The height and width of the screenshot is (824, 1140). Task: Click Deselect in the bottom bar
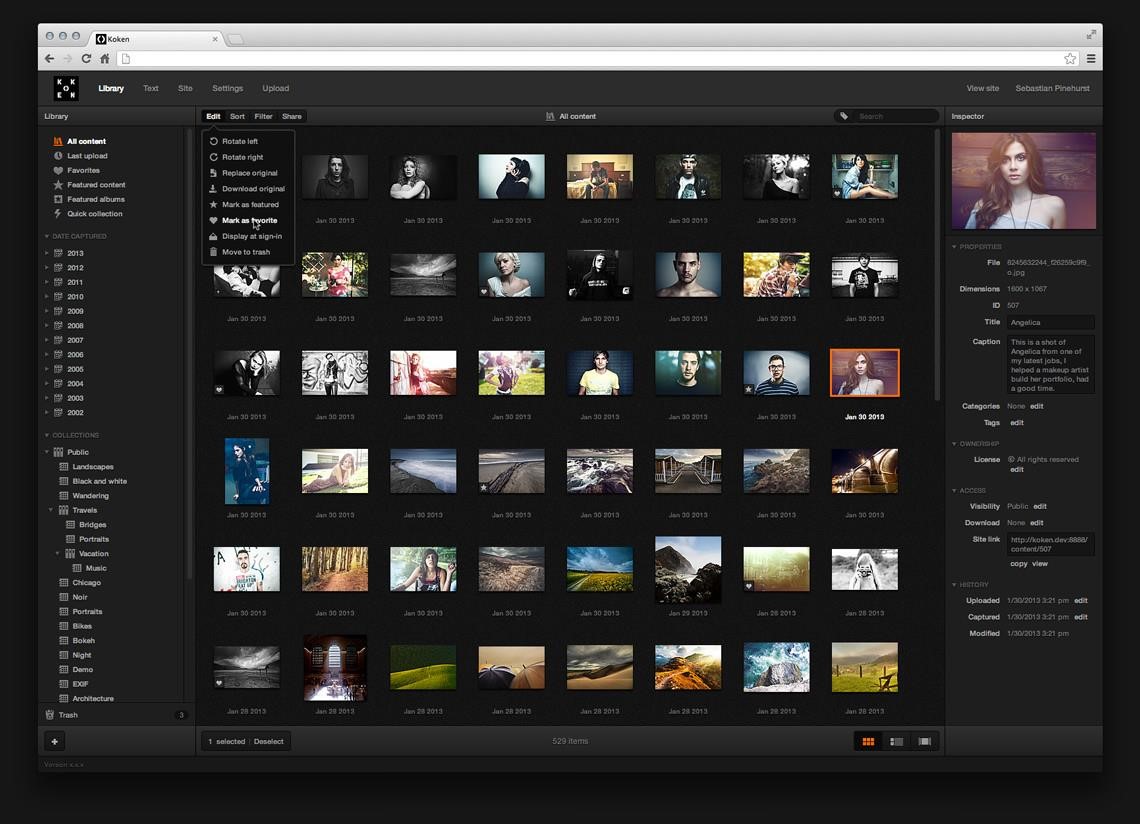point(268,742)
